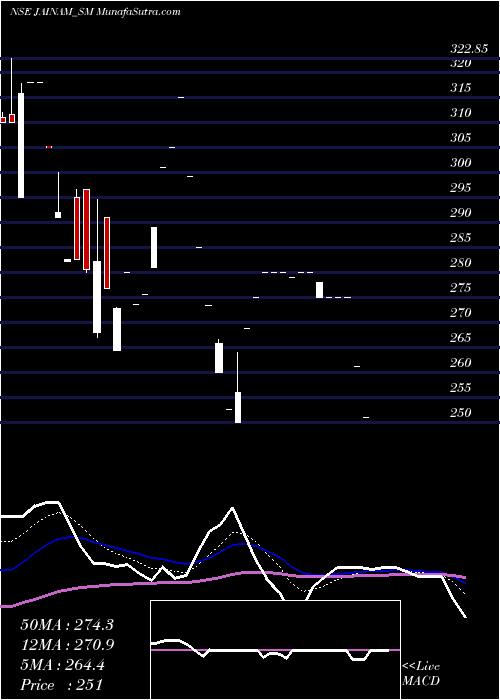Click the 250 price axis label
500x700 pixels.
coord(460,413)
